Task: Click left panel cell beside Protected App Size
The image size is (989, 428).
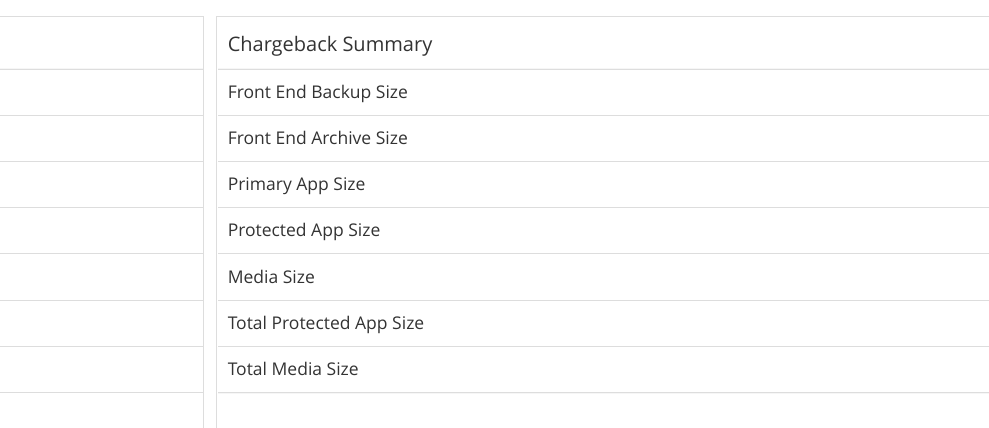Action: (x=101, y=231)
